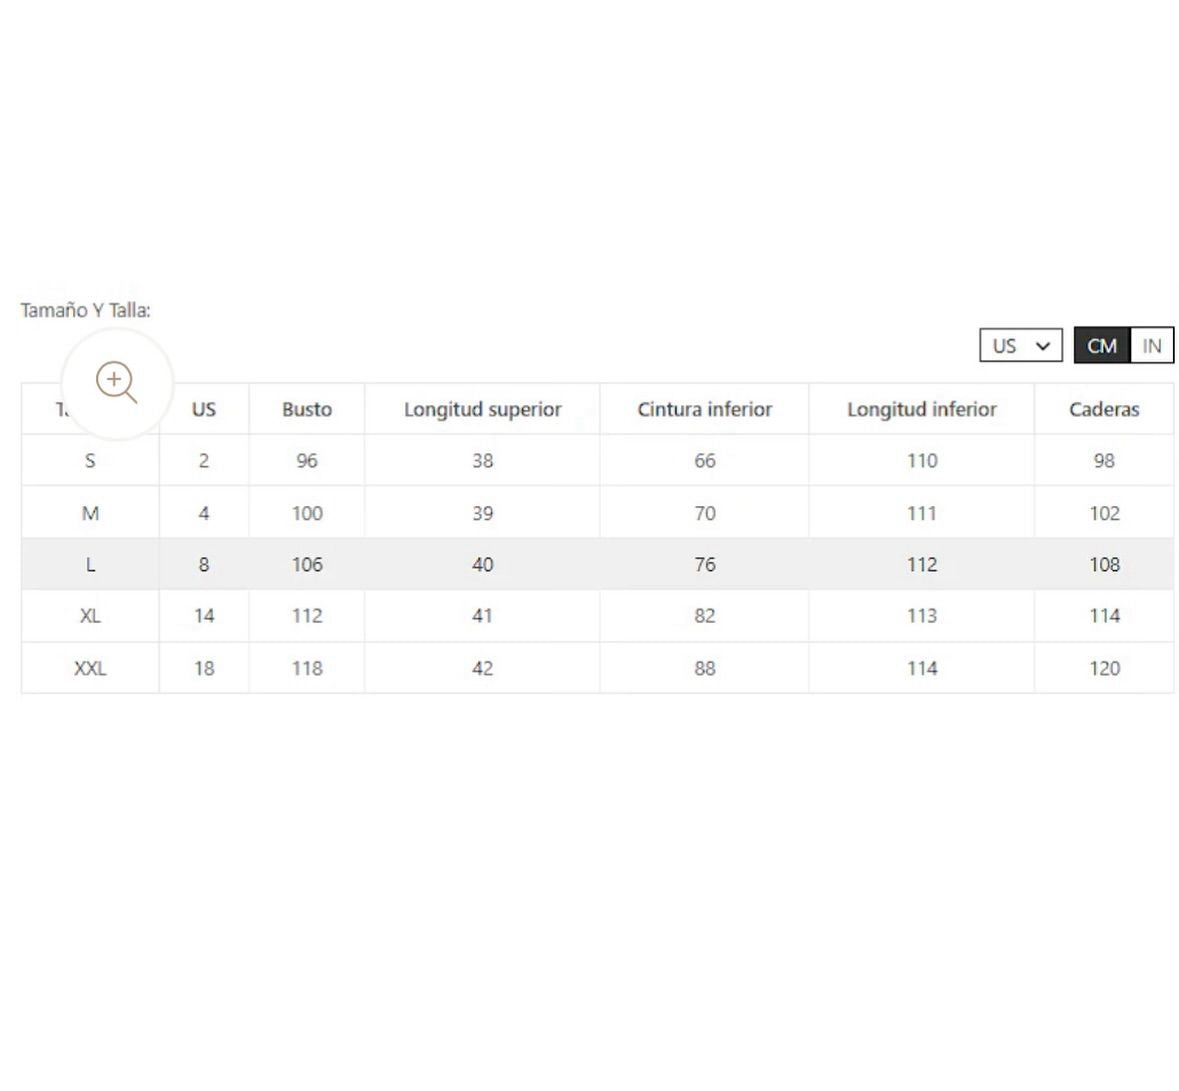Click waist value 66 in S row
Image resolution: width=1179 pixels, height=1091 pixels.
tap(704, 461)
